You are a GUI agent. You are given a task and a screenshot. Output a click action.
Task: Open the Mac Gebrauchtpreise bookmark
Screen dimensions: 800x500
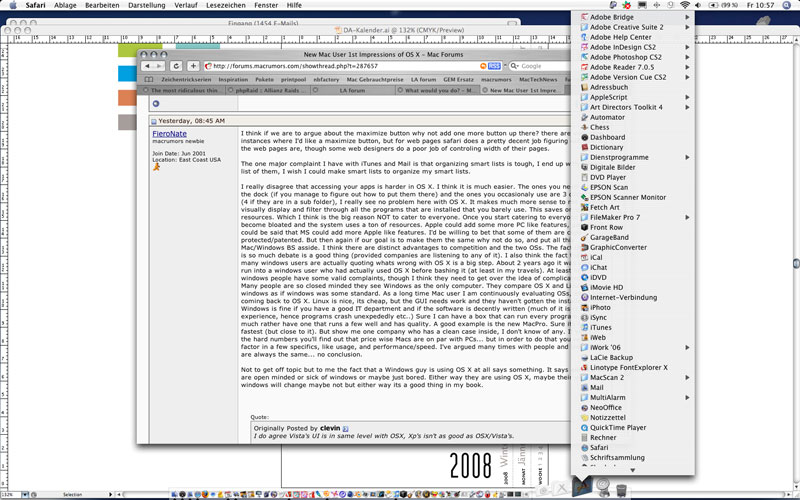click(x=374, y=80)
